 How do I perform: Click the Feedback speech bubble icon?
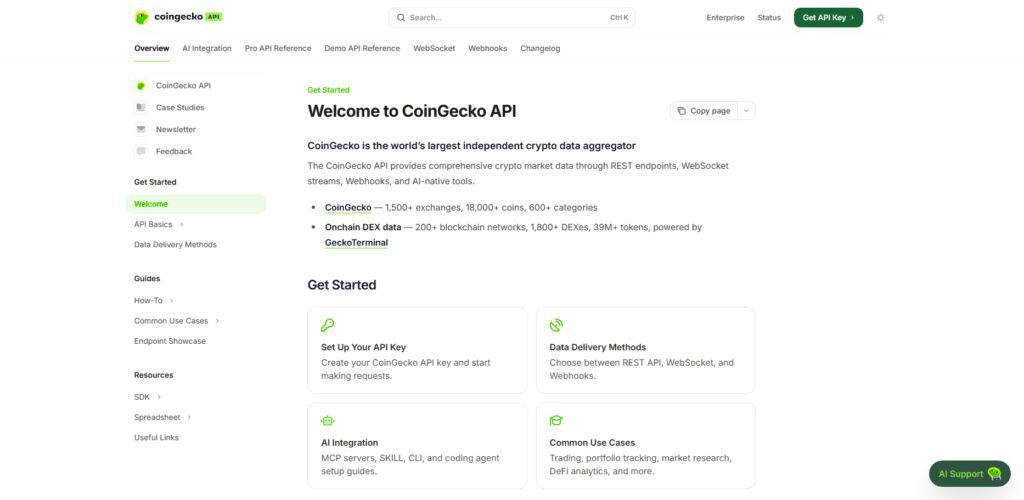coord(140,151)
